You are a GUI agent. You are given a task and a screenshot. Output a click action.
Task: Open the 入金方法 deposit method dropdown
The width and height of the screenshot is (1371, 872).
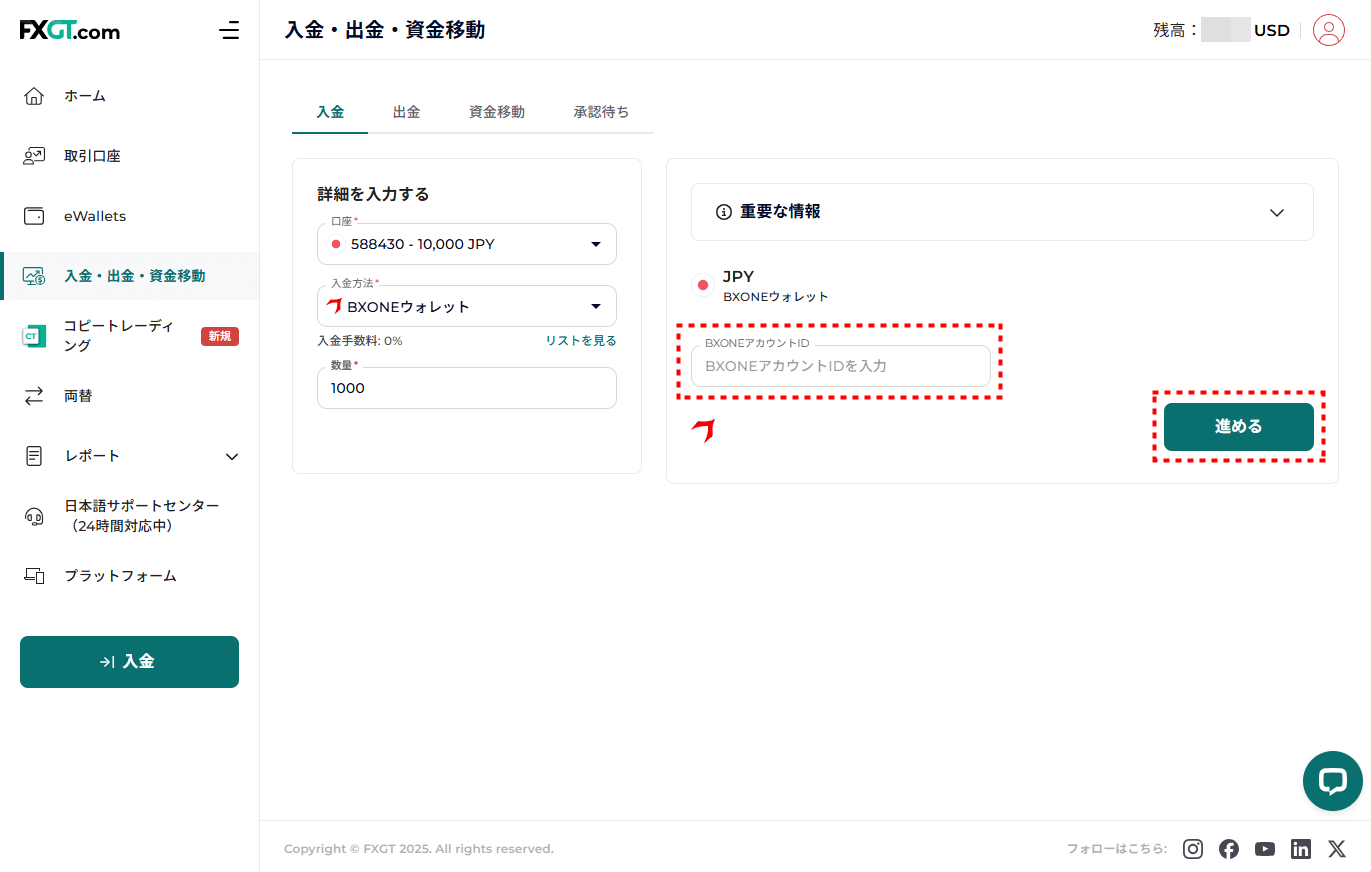click(x=467, y=306)
